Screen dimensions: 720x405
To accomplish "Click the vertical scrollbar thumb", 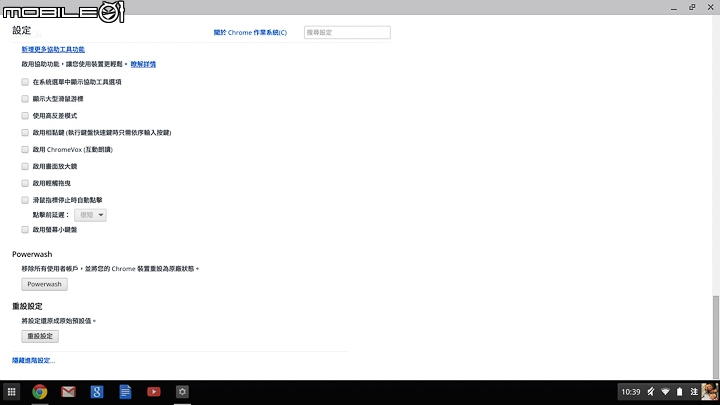I will tap(715, 337).
